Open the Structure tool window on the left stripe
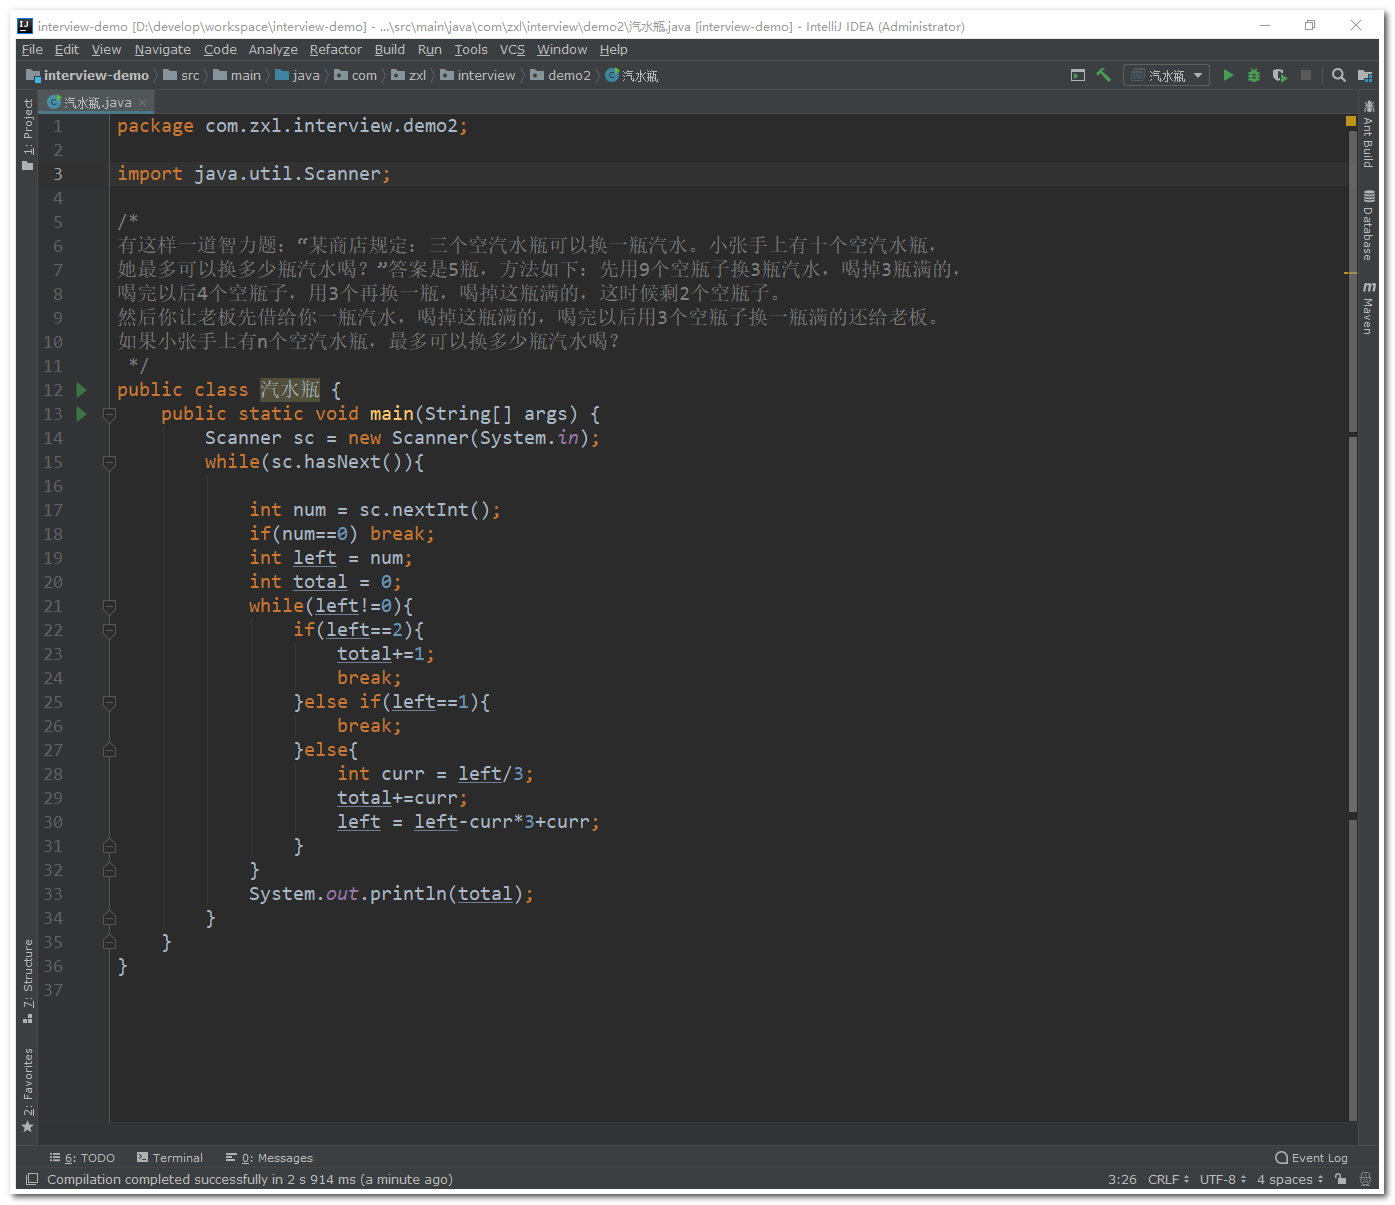Viewport: 1395px width, 1205px height. tap(28, 981)
